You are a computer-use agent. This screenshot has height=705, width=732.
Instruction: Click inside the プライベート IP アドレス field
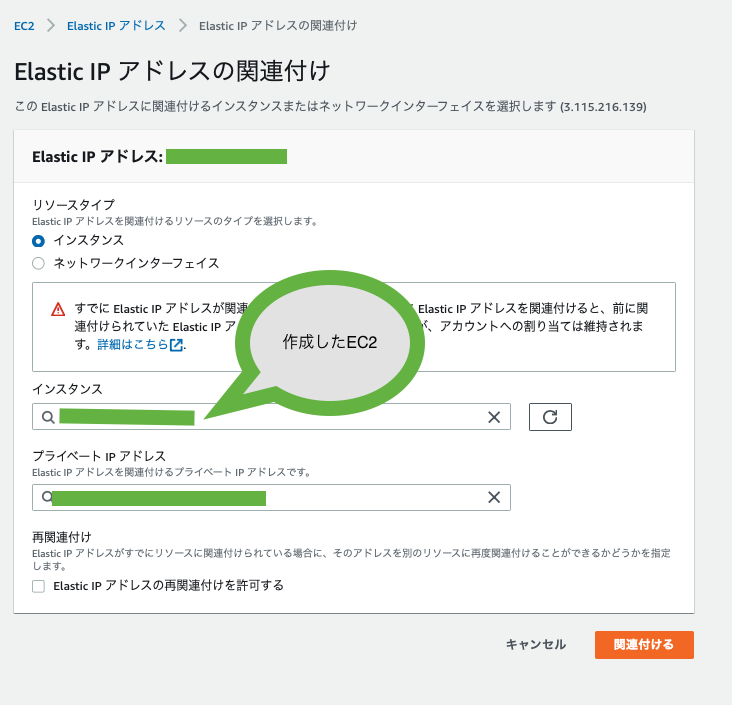(271, 497)
